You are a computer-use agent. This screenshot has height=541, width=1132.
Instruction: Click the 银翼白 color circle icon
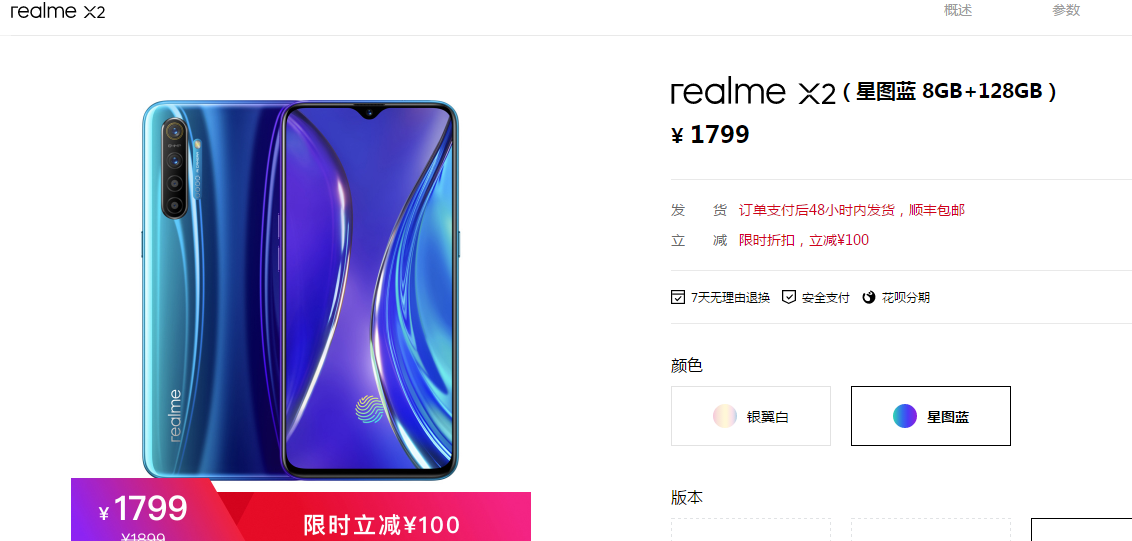coord(725,416)
